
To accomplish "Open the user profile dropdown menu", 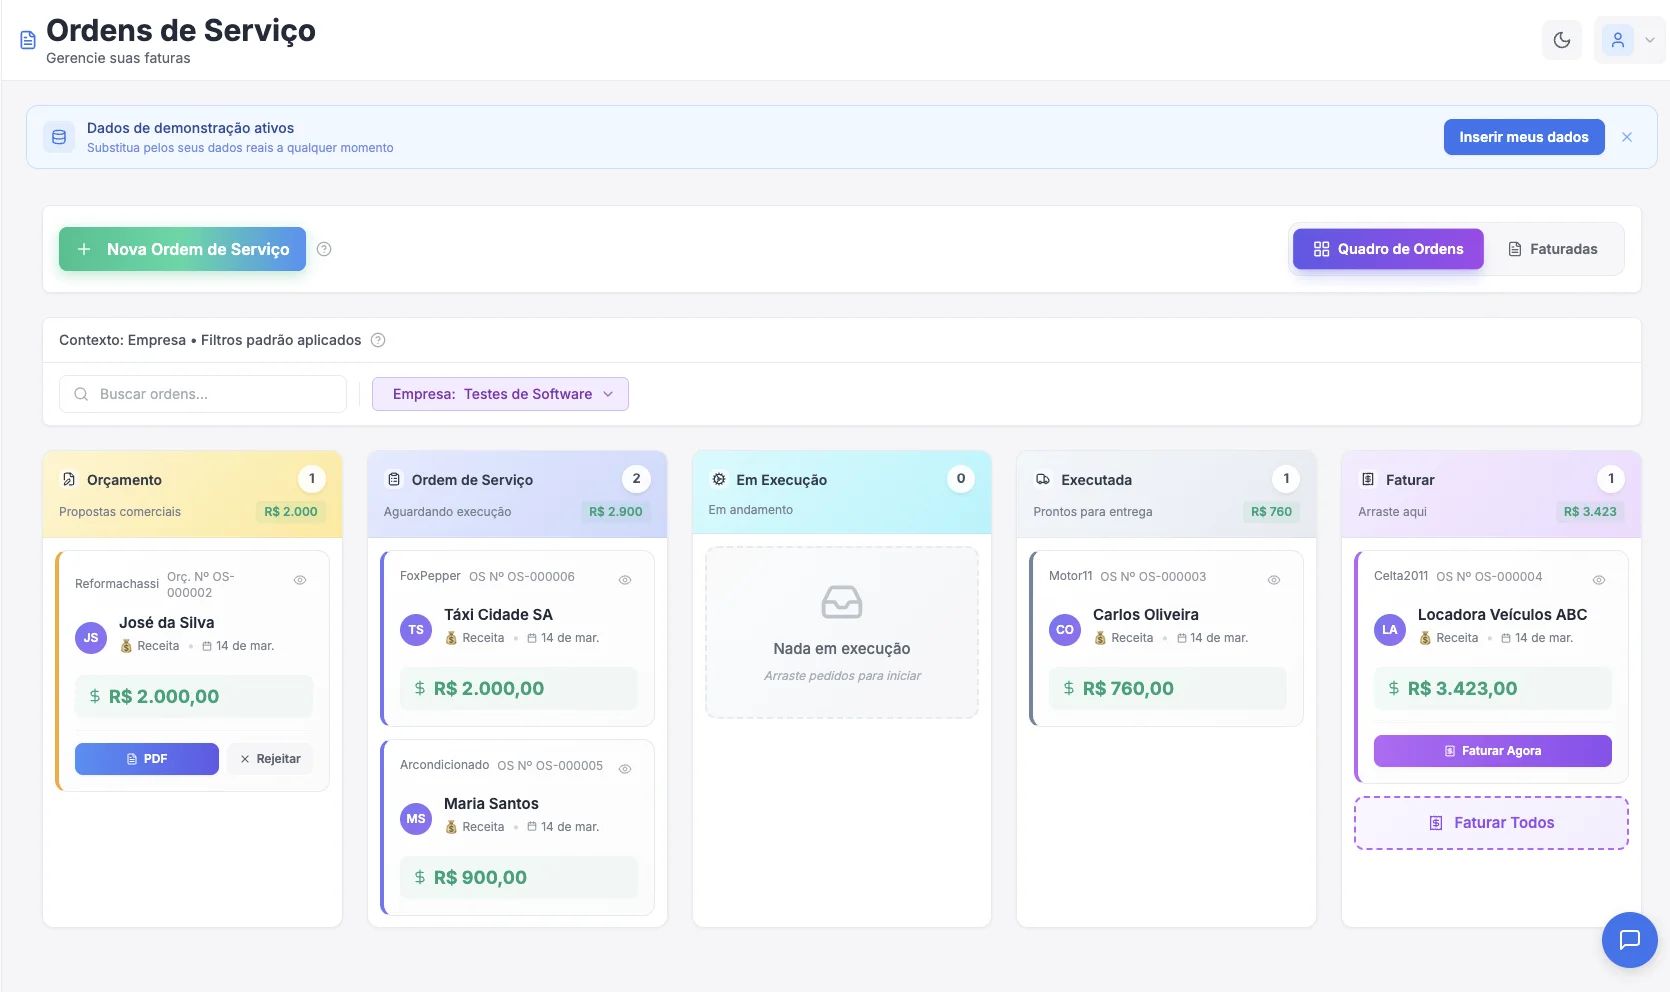I will tap(1629, 40).
